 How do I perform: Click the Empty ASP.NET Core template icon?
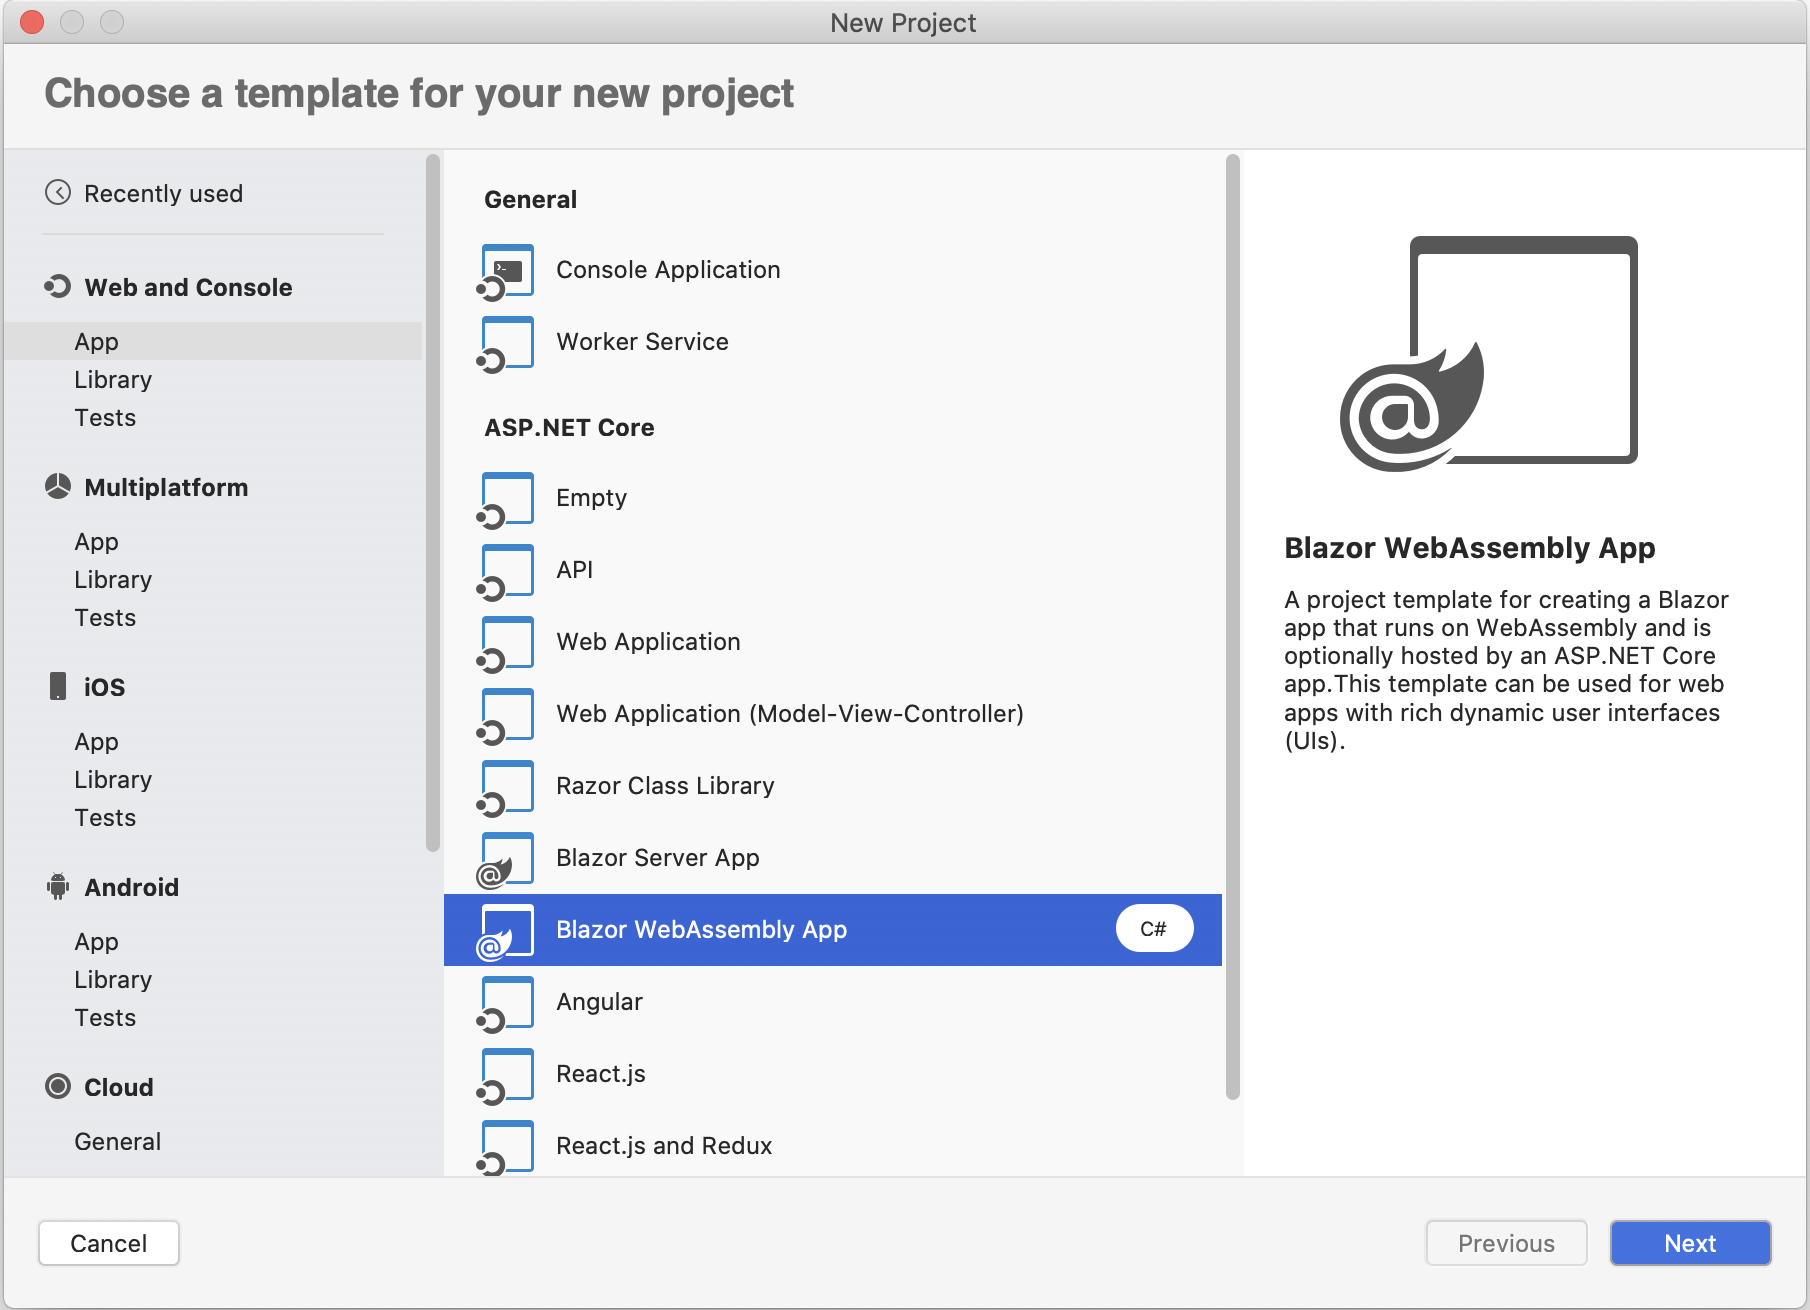[x=506, y=500]
